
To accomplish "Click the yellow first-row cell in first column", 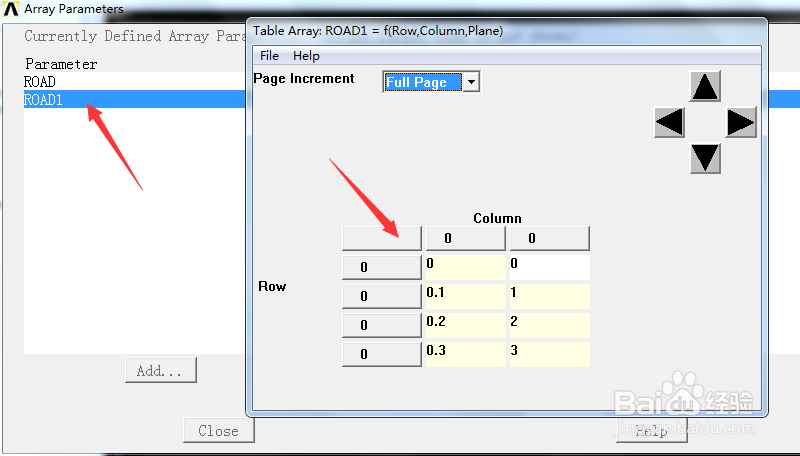I will 466,267.
